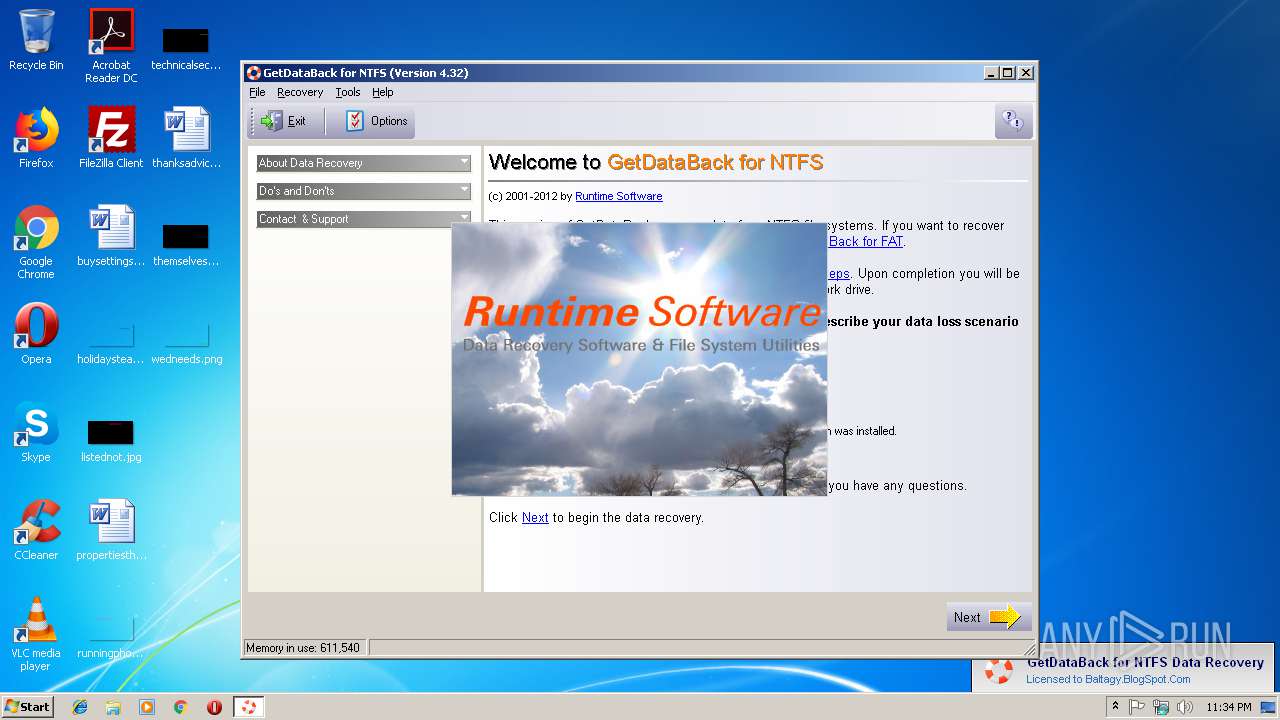Open the Tools menu
Viewport: 1280px width, 720px height.
(348, 92)
